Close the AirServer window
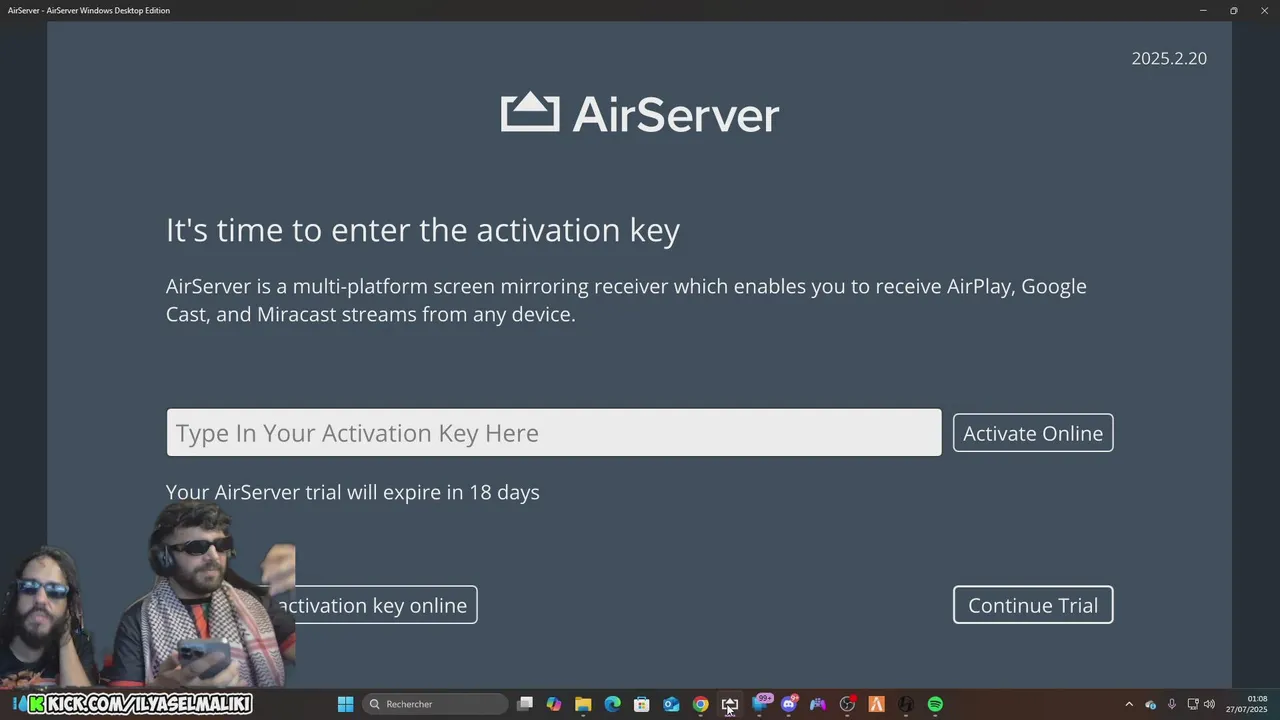Screen dimensions: 1280x720 click(1264, 10)
